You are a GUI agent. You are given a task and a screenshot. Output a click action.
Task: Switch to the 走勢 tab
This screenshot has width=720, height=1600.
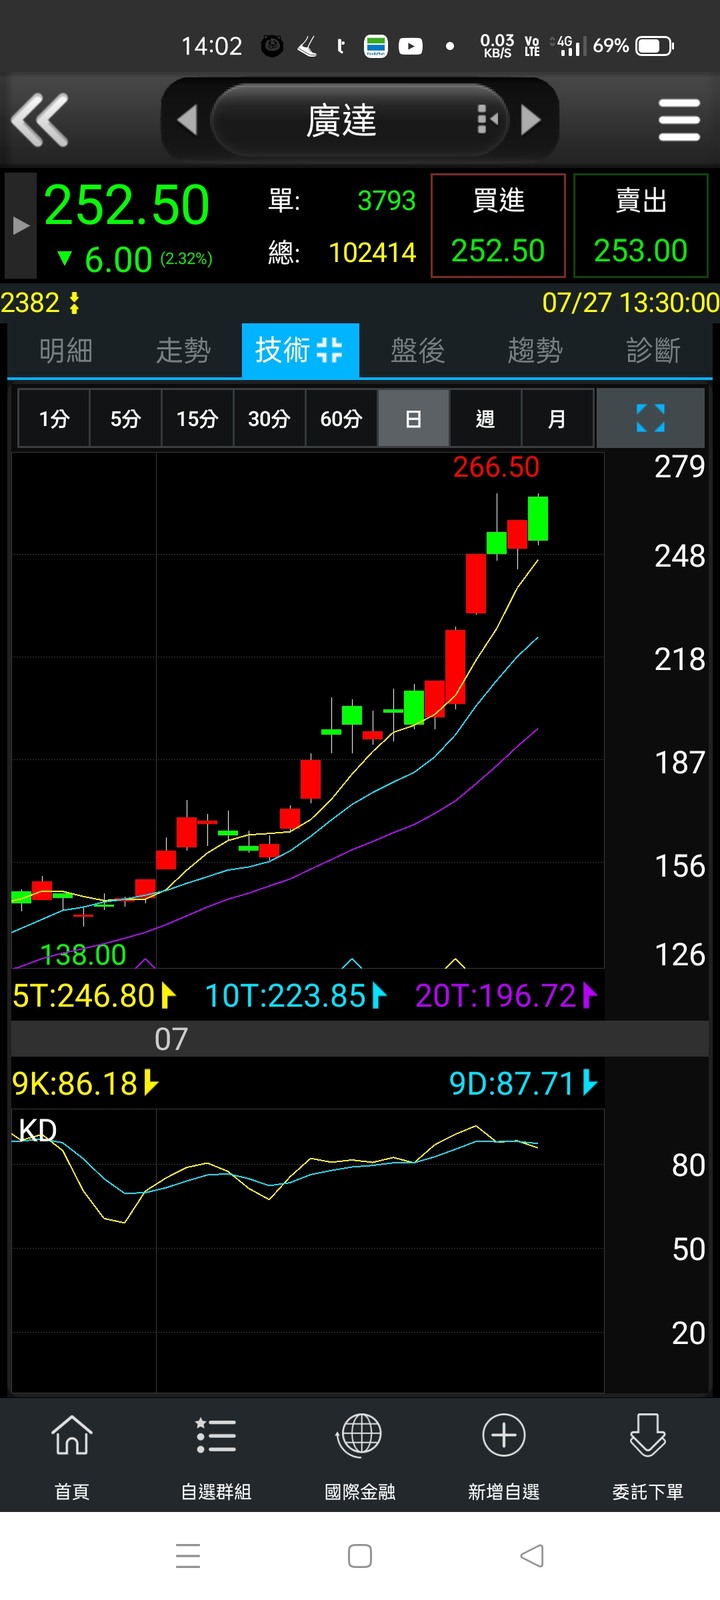[x=183, y=350]
